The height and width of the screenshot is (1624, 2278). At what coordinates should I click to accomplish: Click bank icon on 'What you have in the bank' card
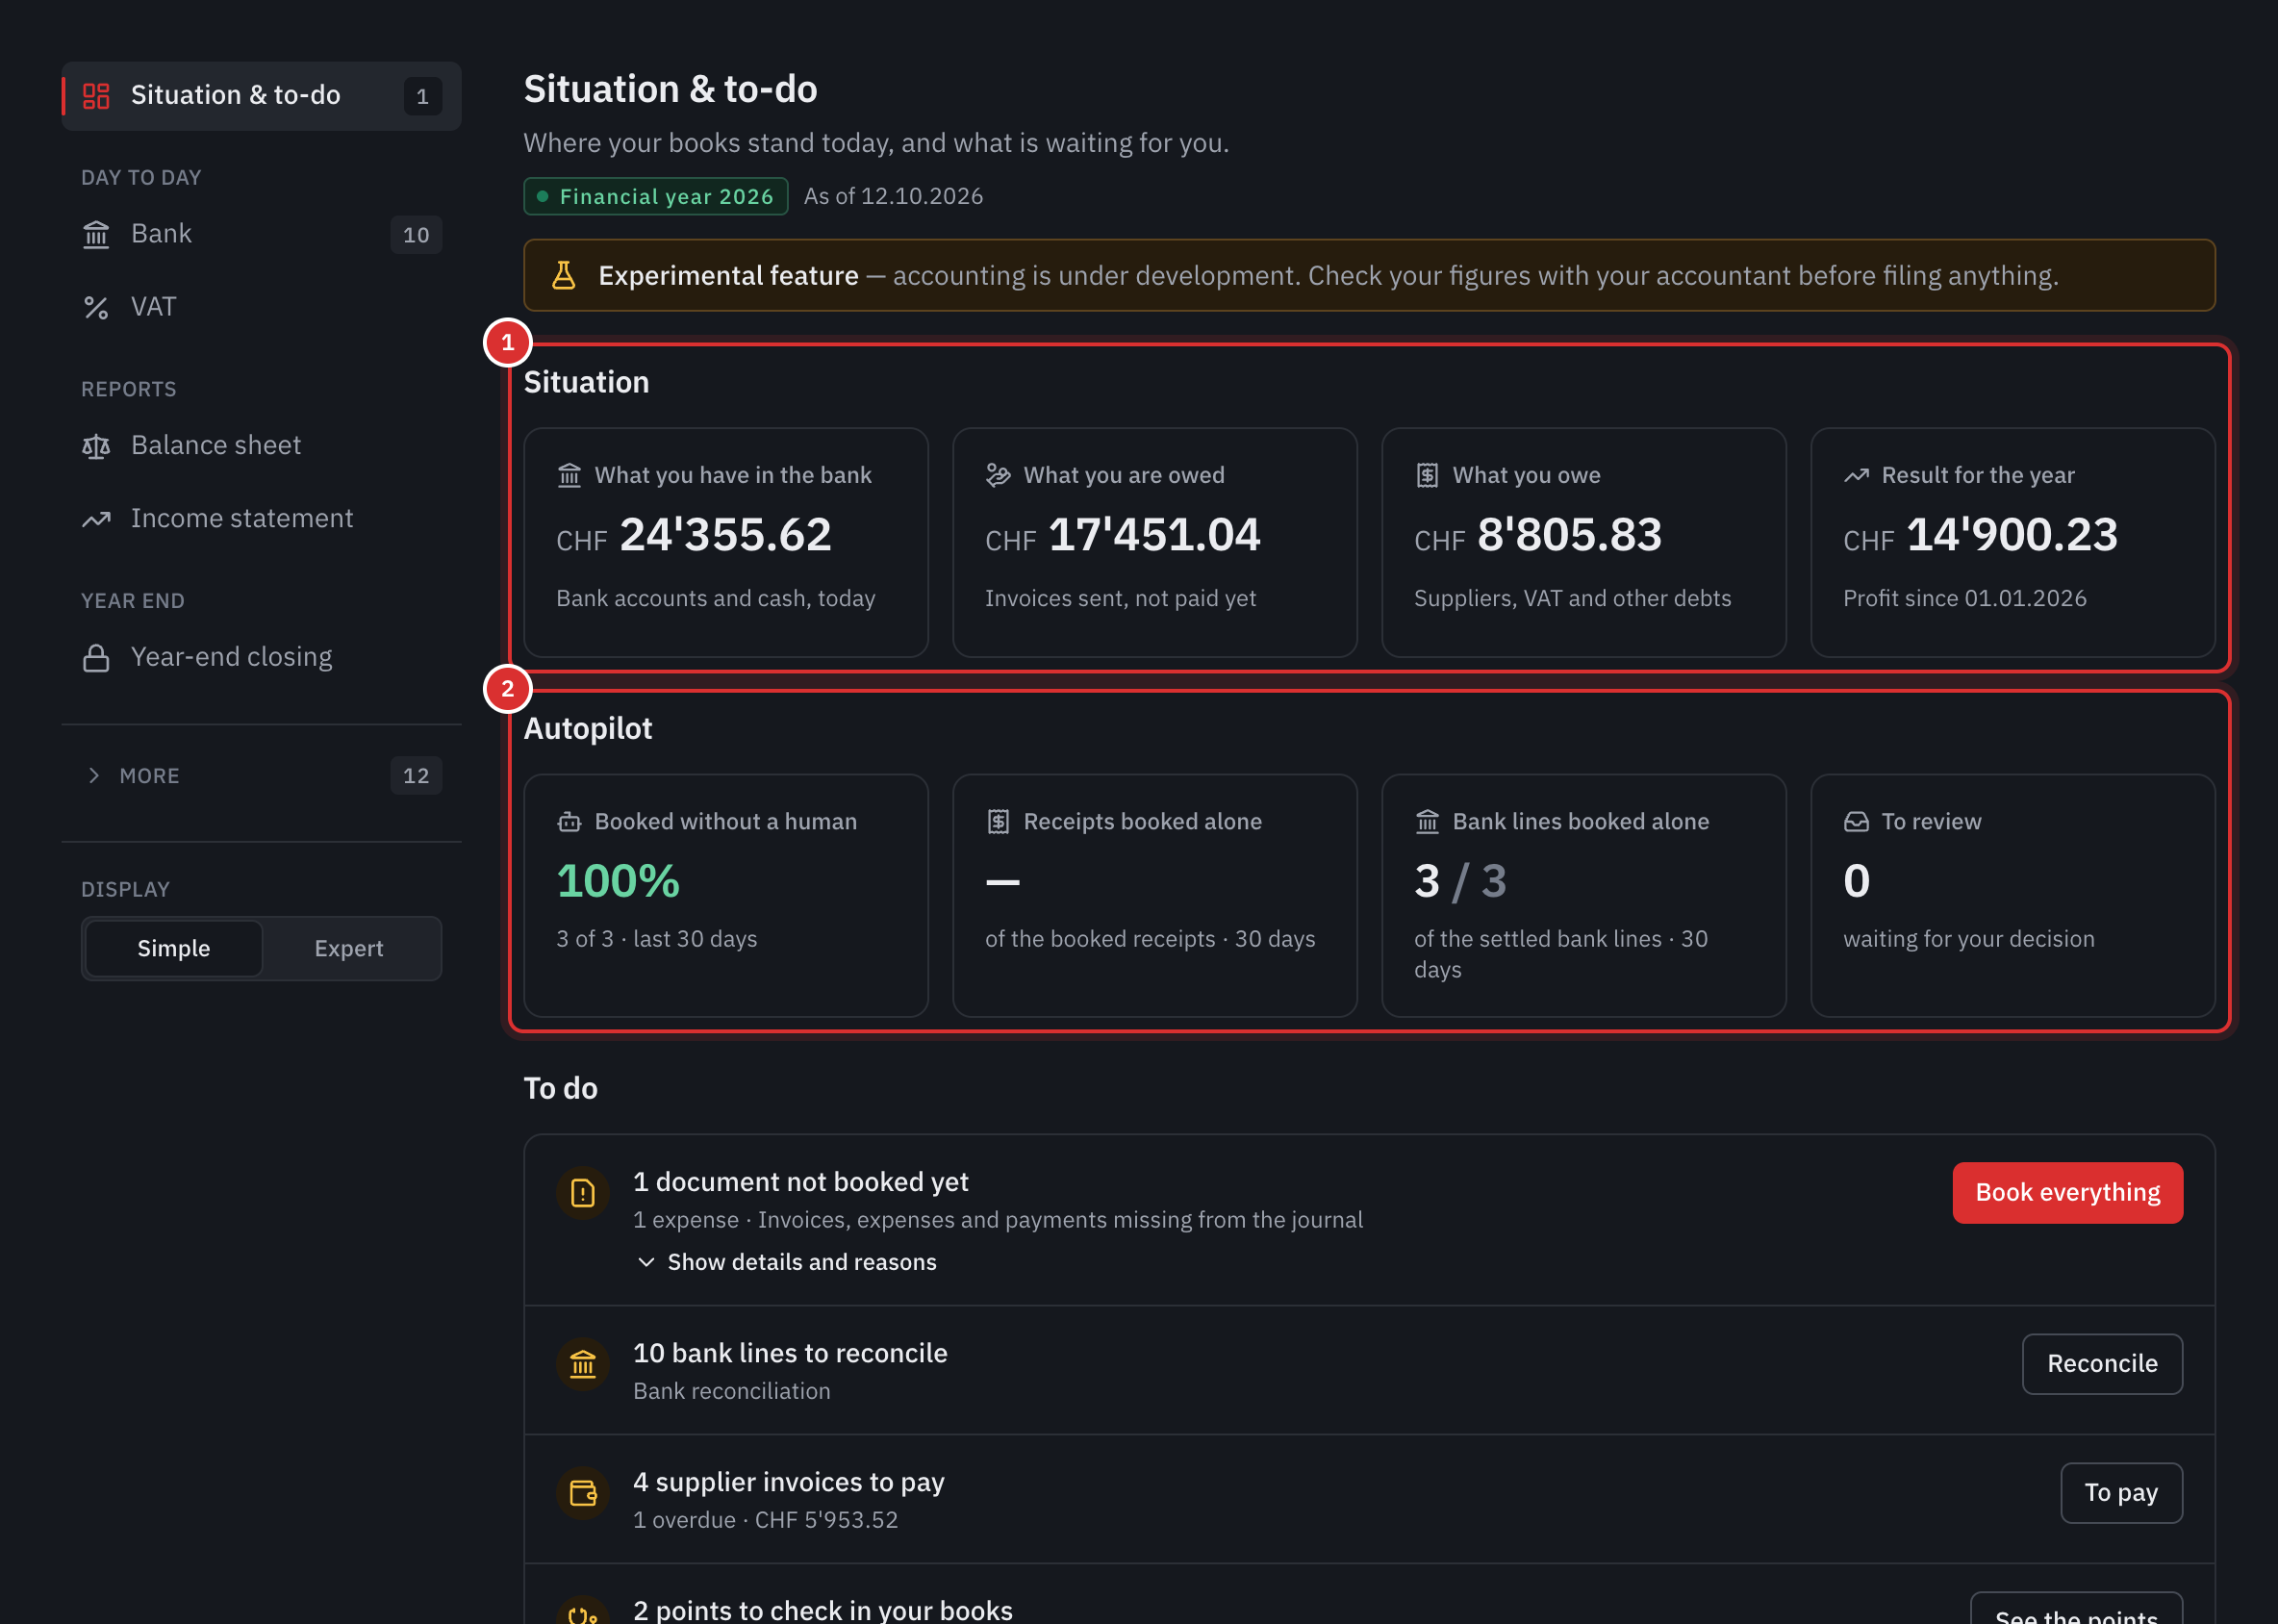tap(569, 475)
